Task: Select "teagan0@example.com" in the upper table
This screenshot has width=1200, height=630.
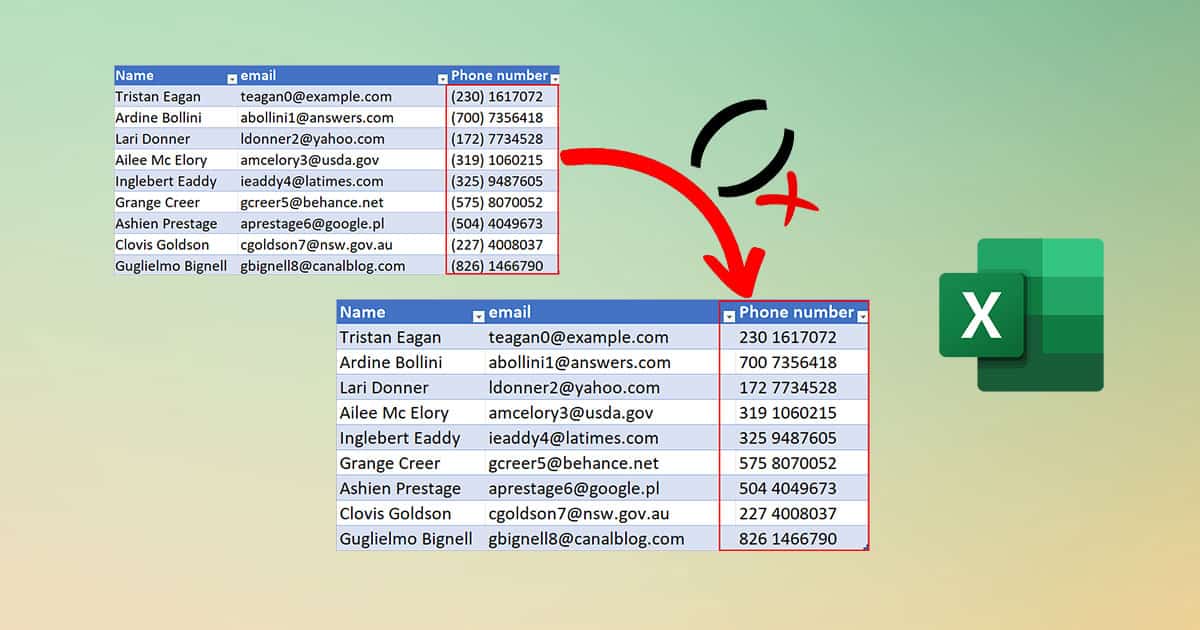Action: (x=316, y=97)
